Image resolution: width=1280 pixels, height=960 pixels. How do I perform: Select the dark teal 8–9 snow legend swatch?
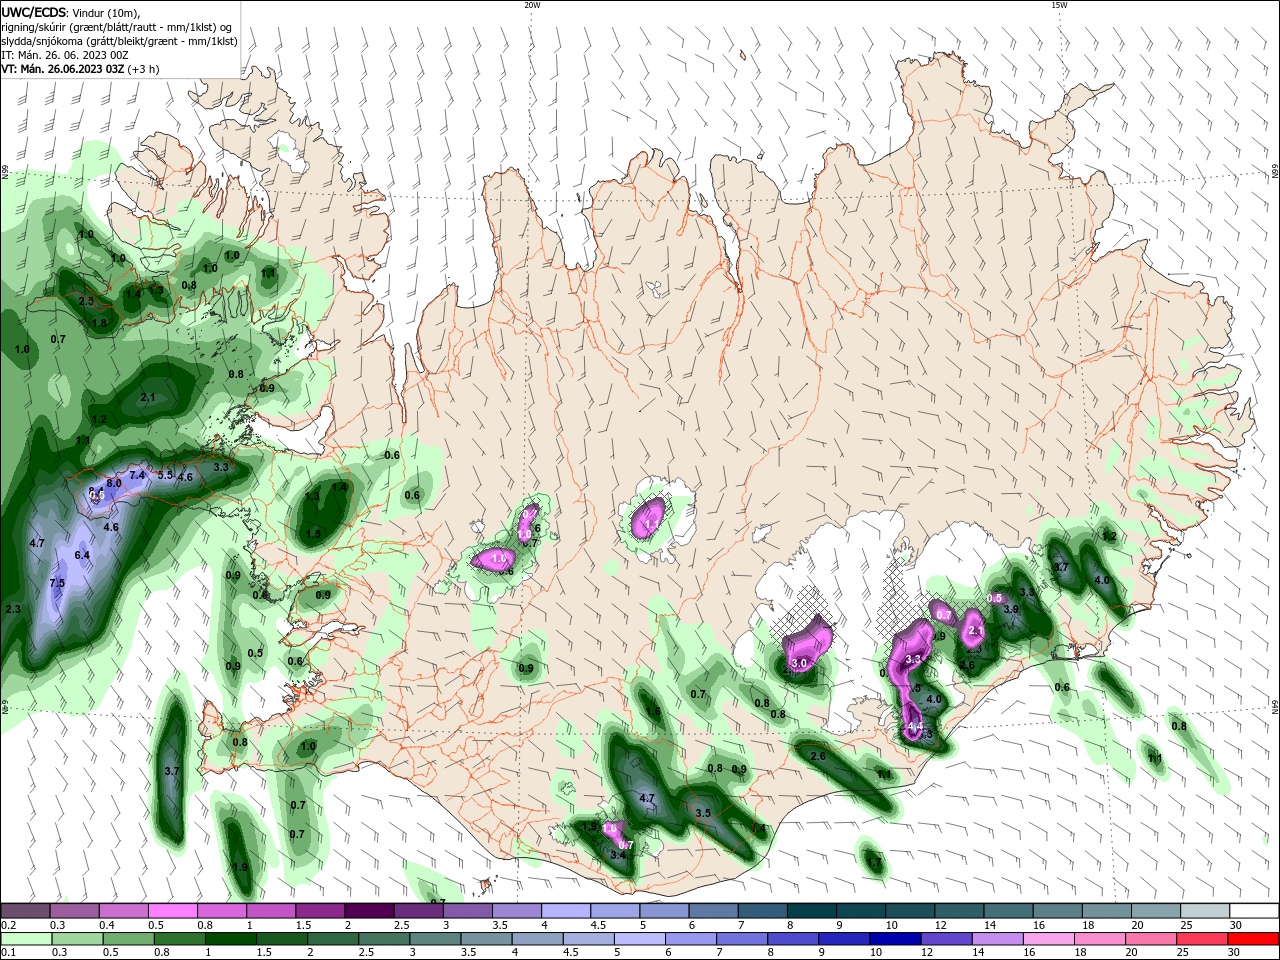pyautogui.click(x=811, y=911)
